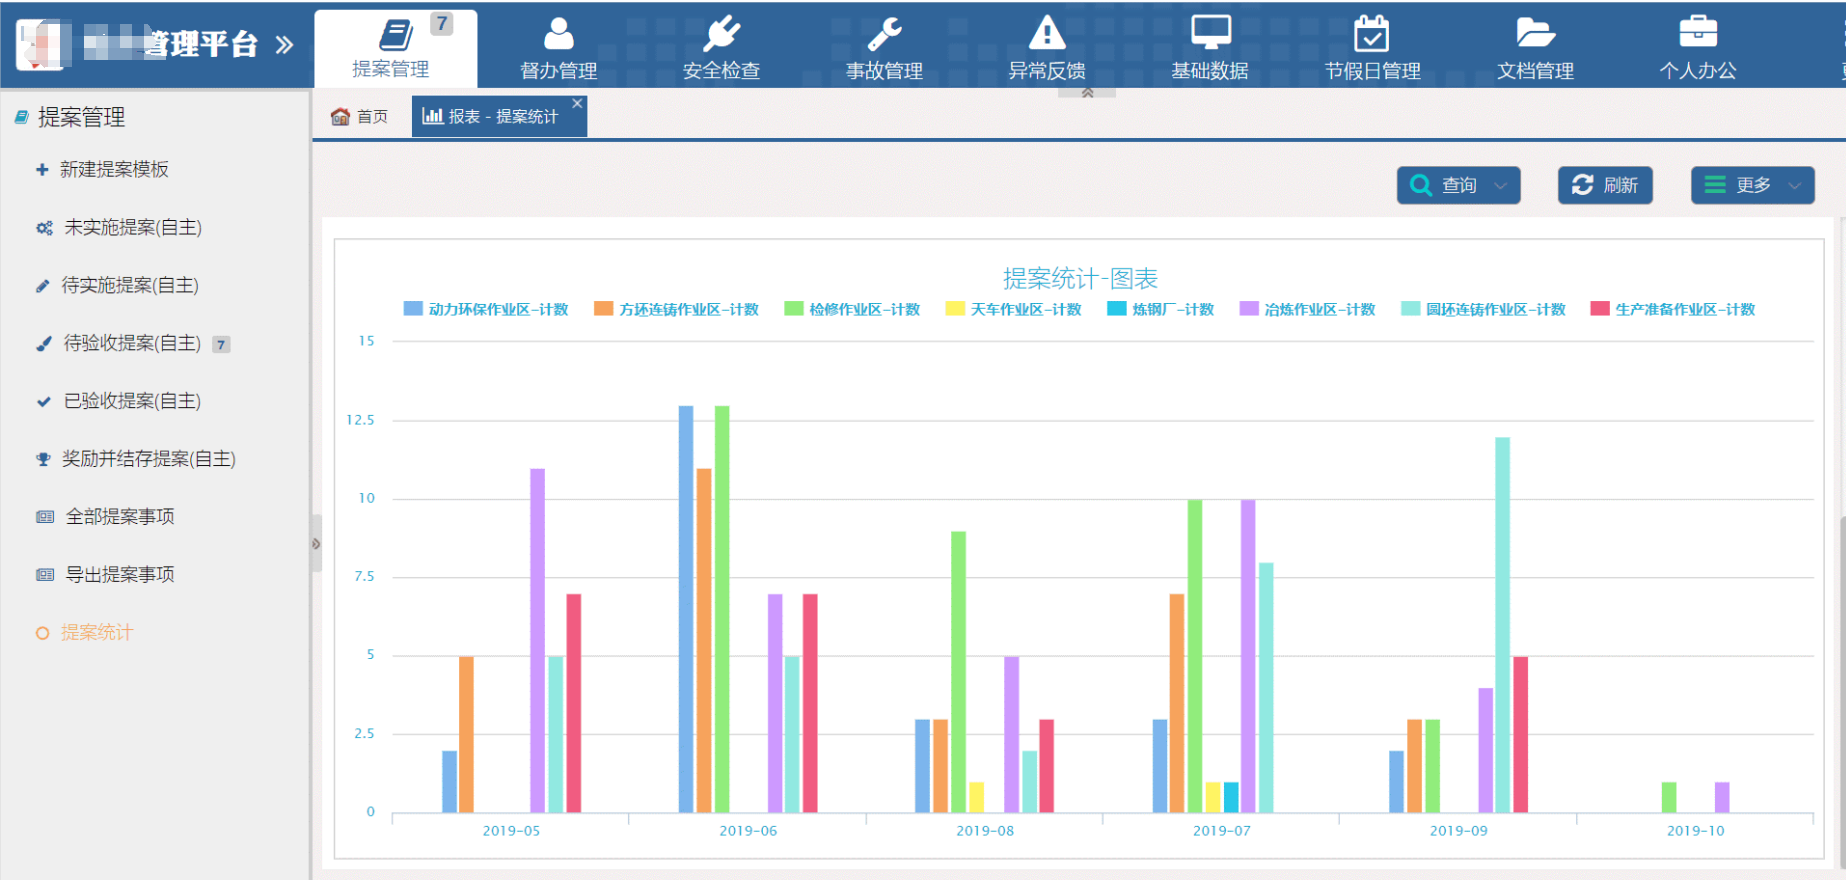Click the plus icon beside 新建提案模板

click(x=42, y=170)
